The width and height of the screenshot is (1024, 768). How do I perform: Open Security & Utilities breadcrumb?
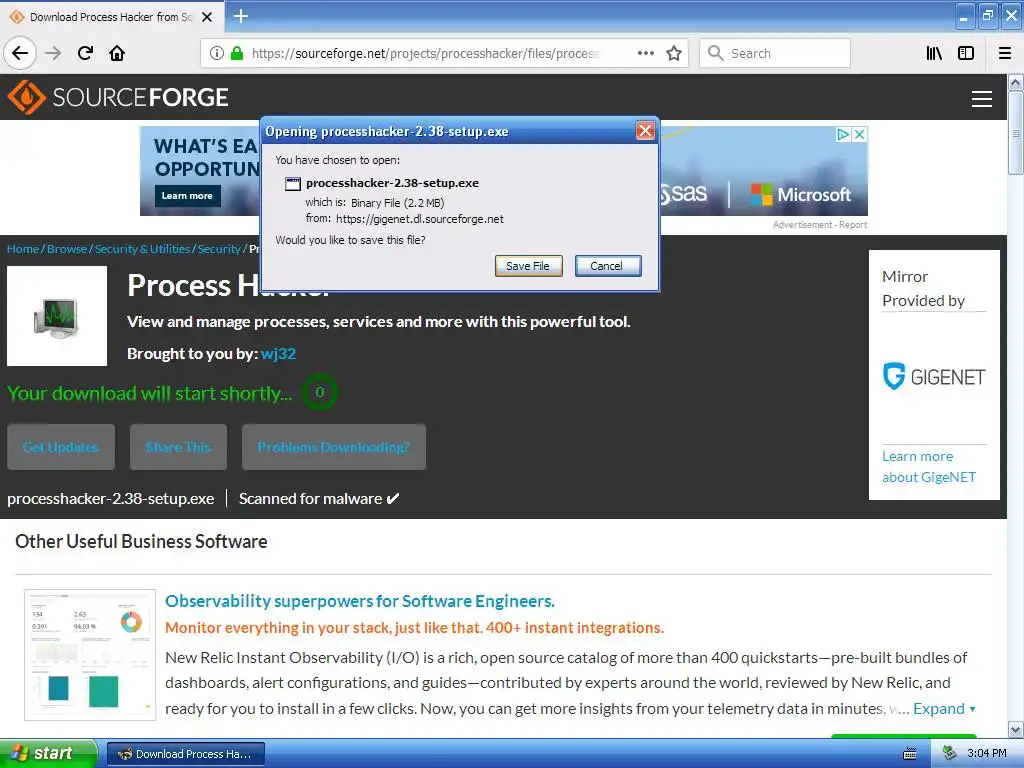(x=142, y=249)
